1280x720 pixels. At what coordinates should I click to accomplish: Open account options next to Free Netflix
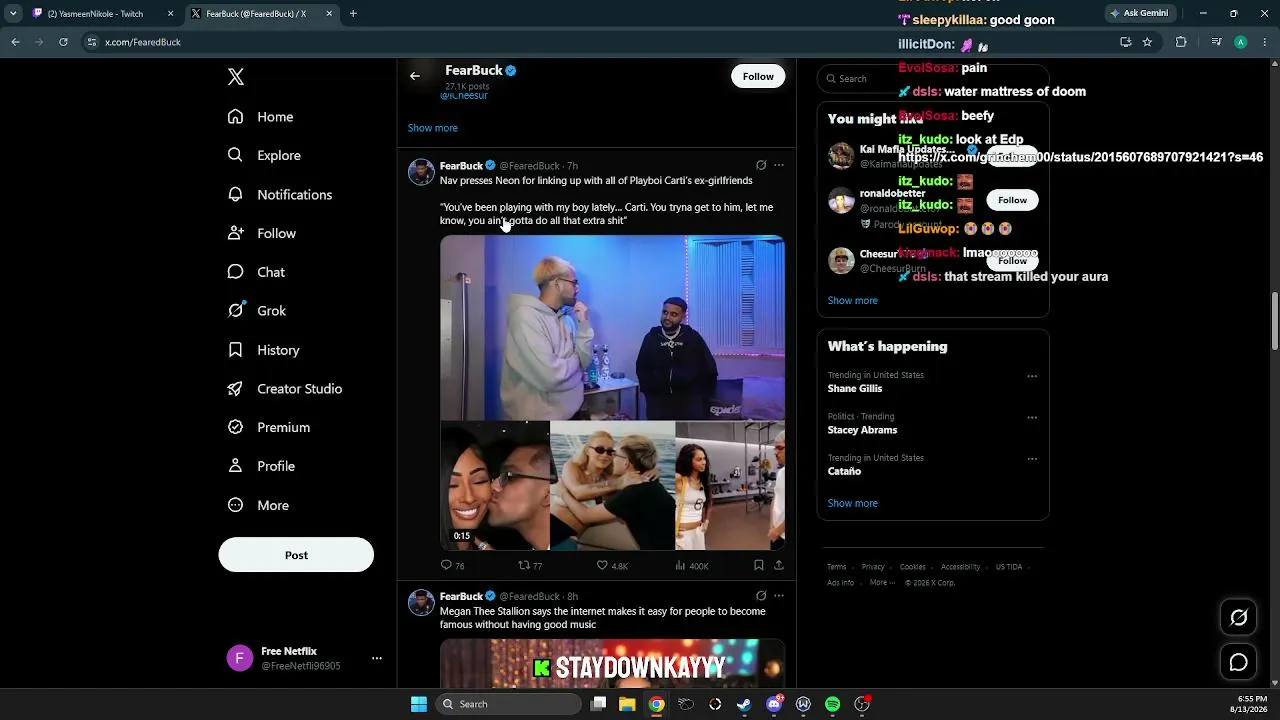pos(377,658)
